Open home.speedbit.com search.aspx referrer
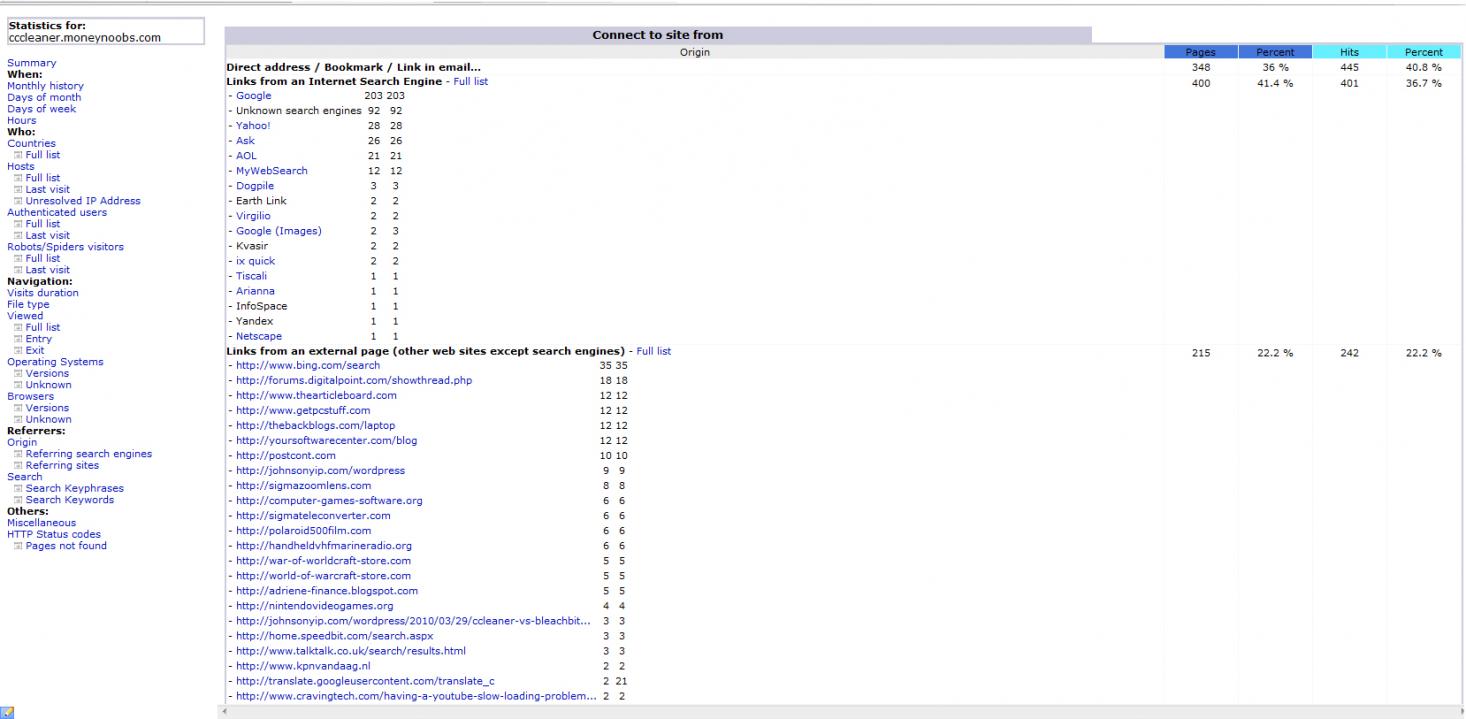Image resolution: width=1466 pixels, height=719 pixels. coord(334,636)
